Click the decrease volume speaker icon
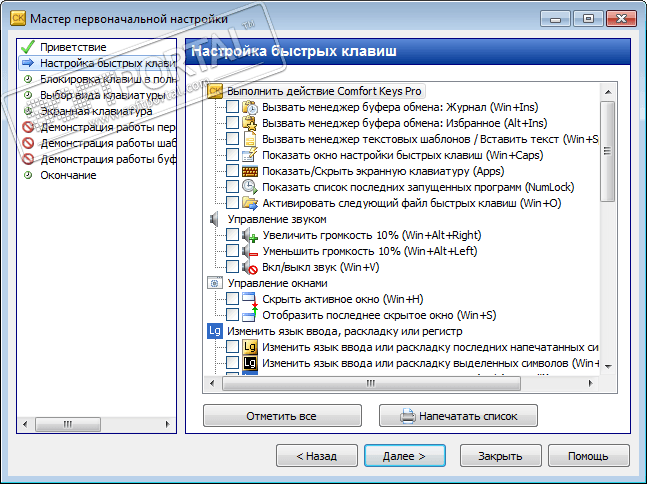Image resolution: width=647 pixels, height=484 pixels. click(x=250, y=251)
